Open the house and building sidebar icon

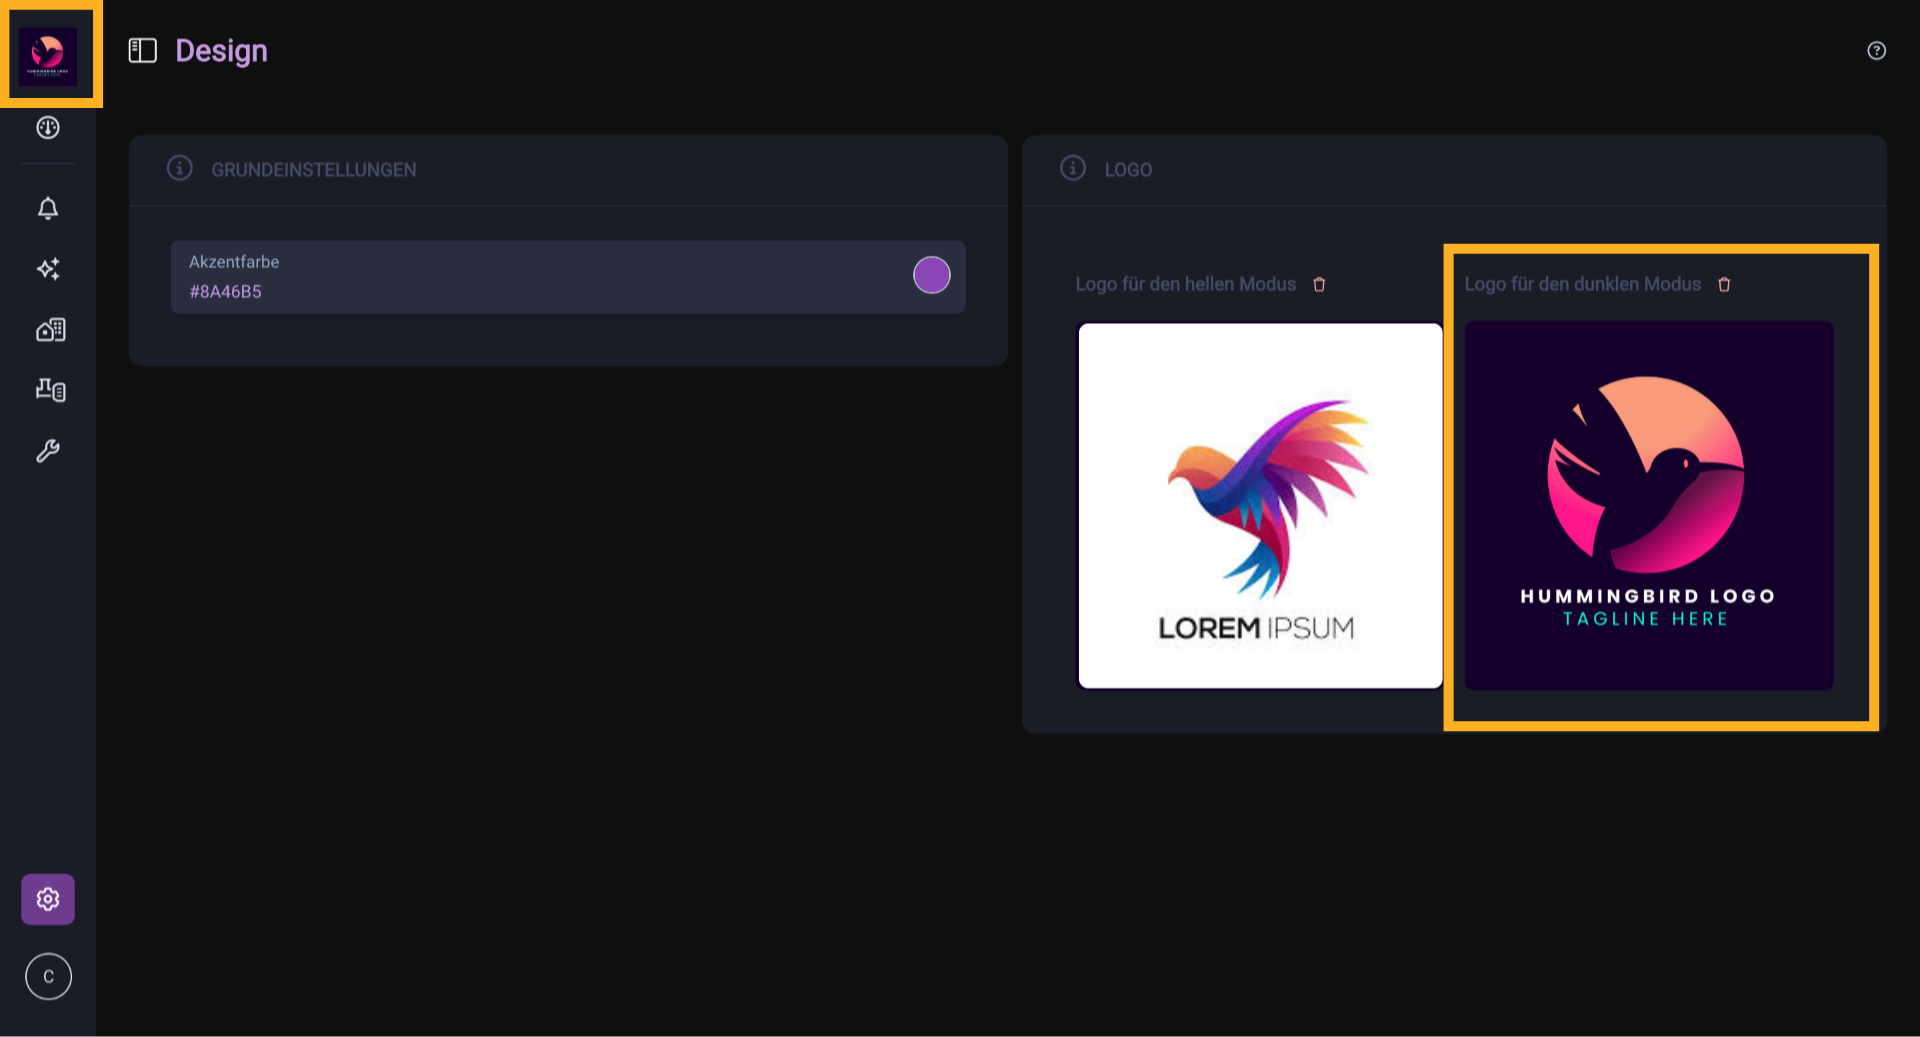point(50,330)
